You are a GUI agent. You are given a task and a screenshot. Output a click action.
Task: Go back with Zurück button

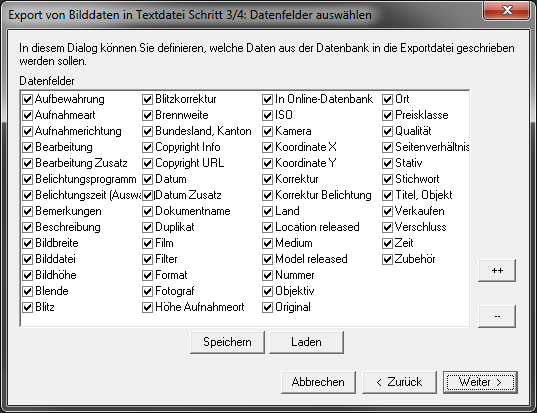point(399,382)
